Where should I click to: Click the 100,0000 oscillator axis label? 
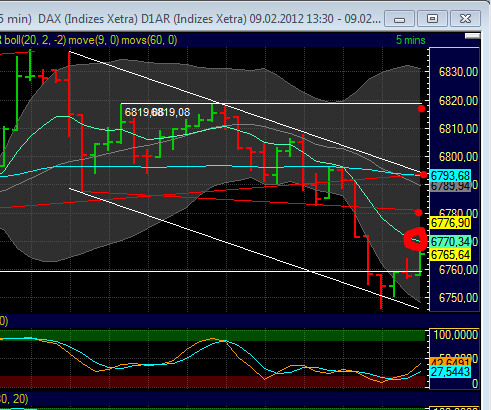click(456, 335)
